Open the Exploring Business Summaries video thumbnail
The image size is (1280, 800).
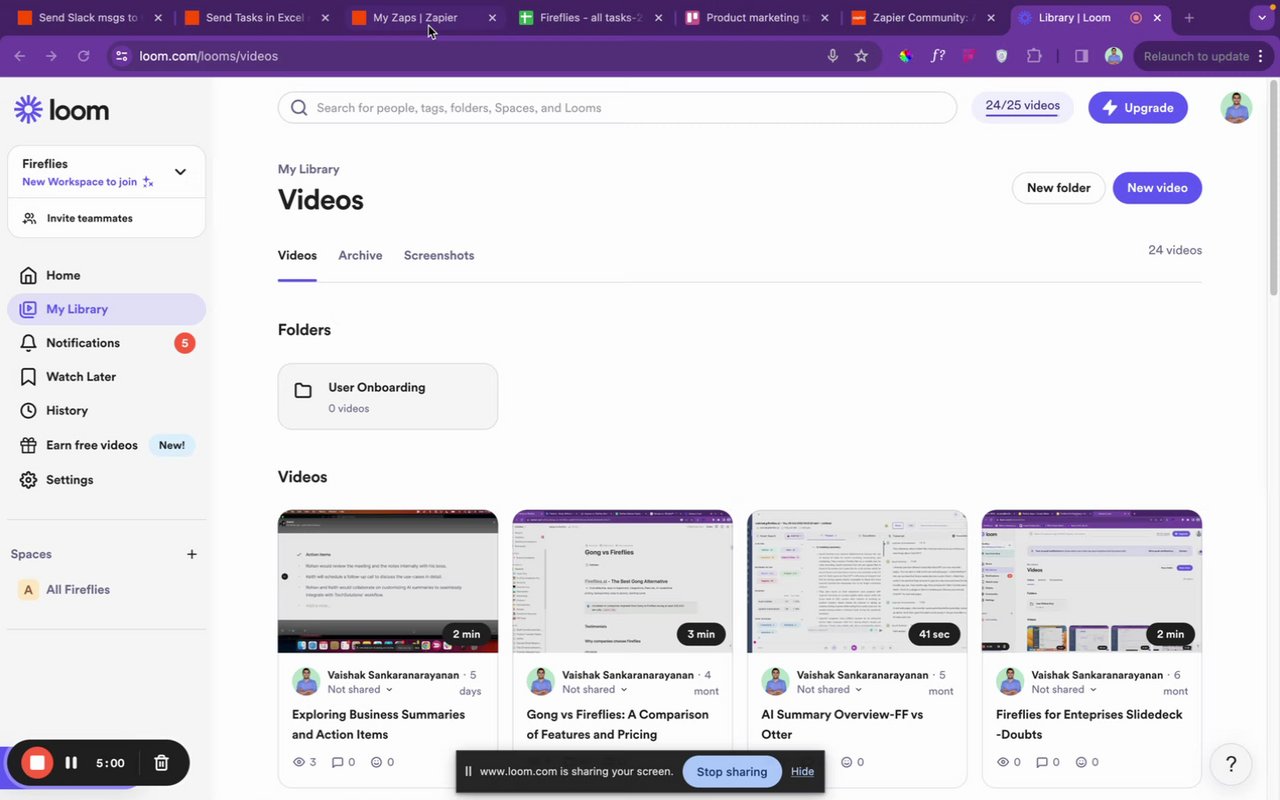tap(388, 581)
